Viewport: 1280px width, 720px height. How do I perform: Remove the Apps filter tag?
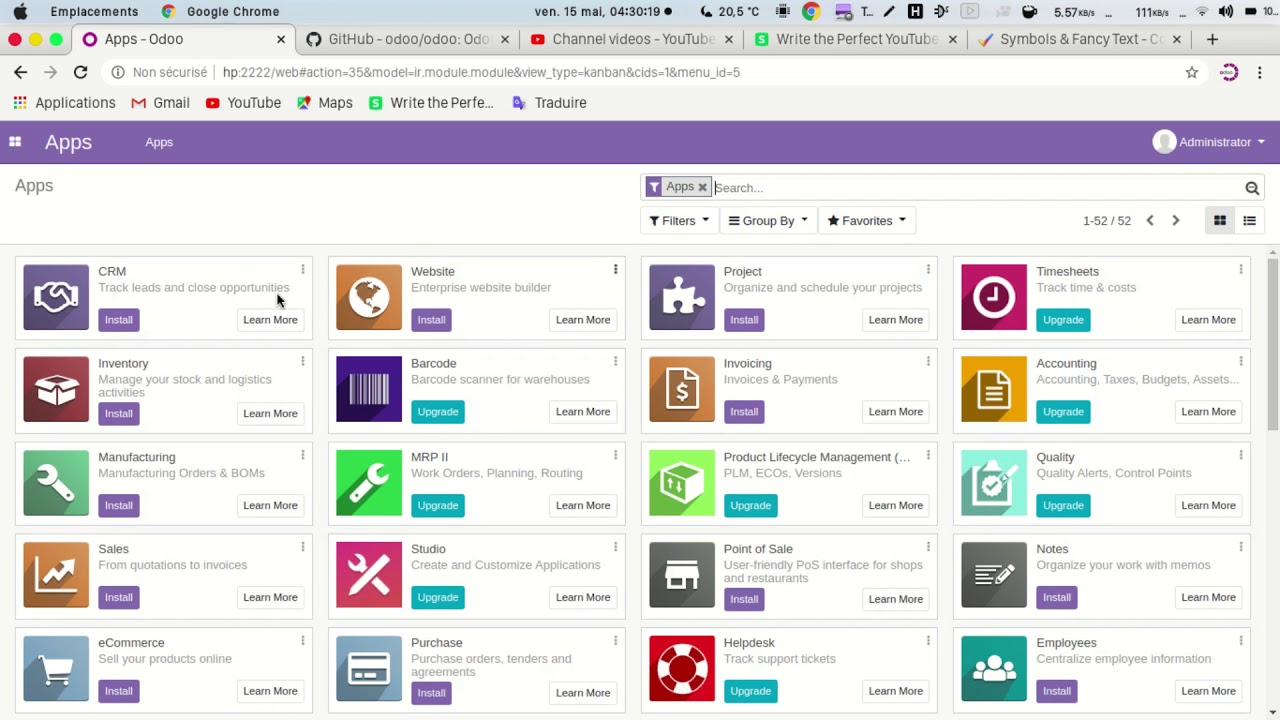703,187
